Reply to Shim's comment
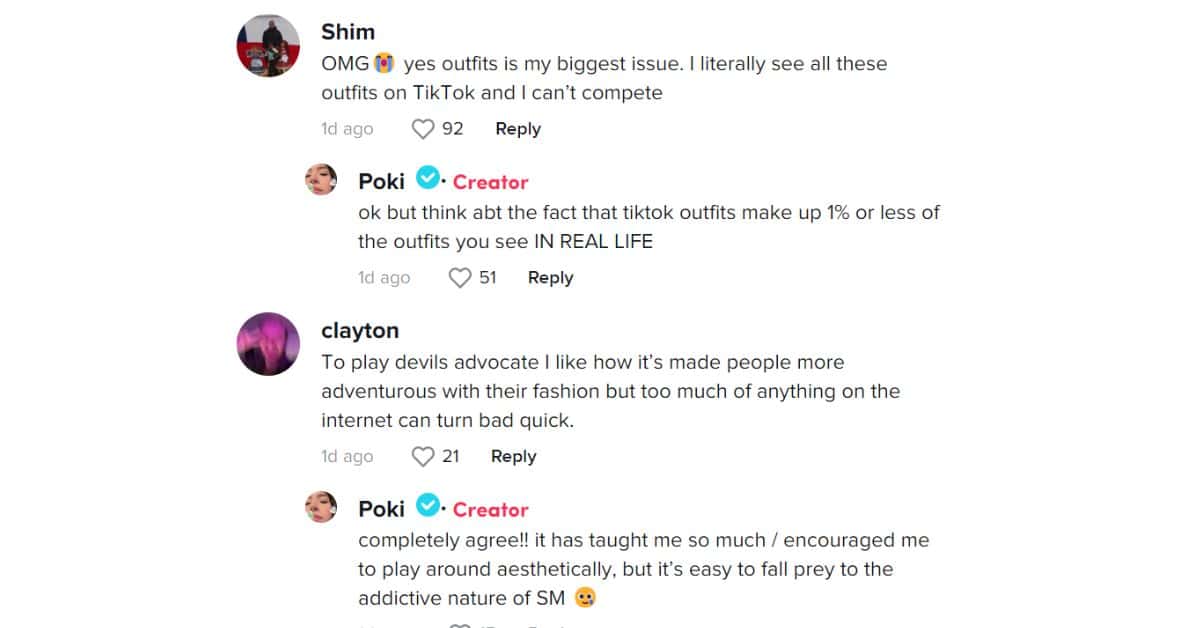This screenshot has height=628, width=1200. point(517,128)
